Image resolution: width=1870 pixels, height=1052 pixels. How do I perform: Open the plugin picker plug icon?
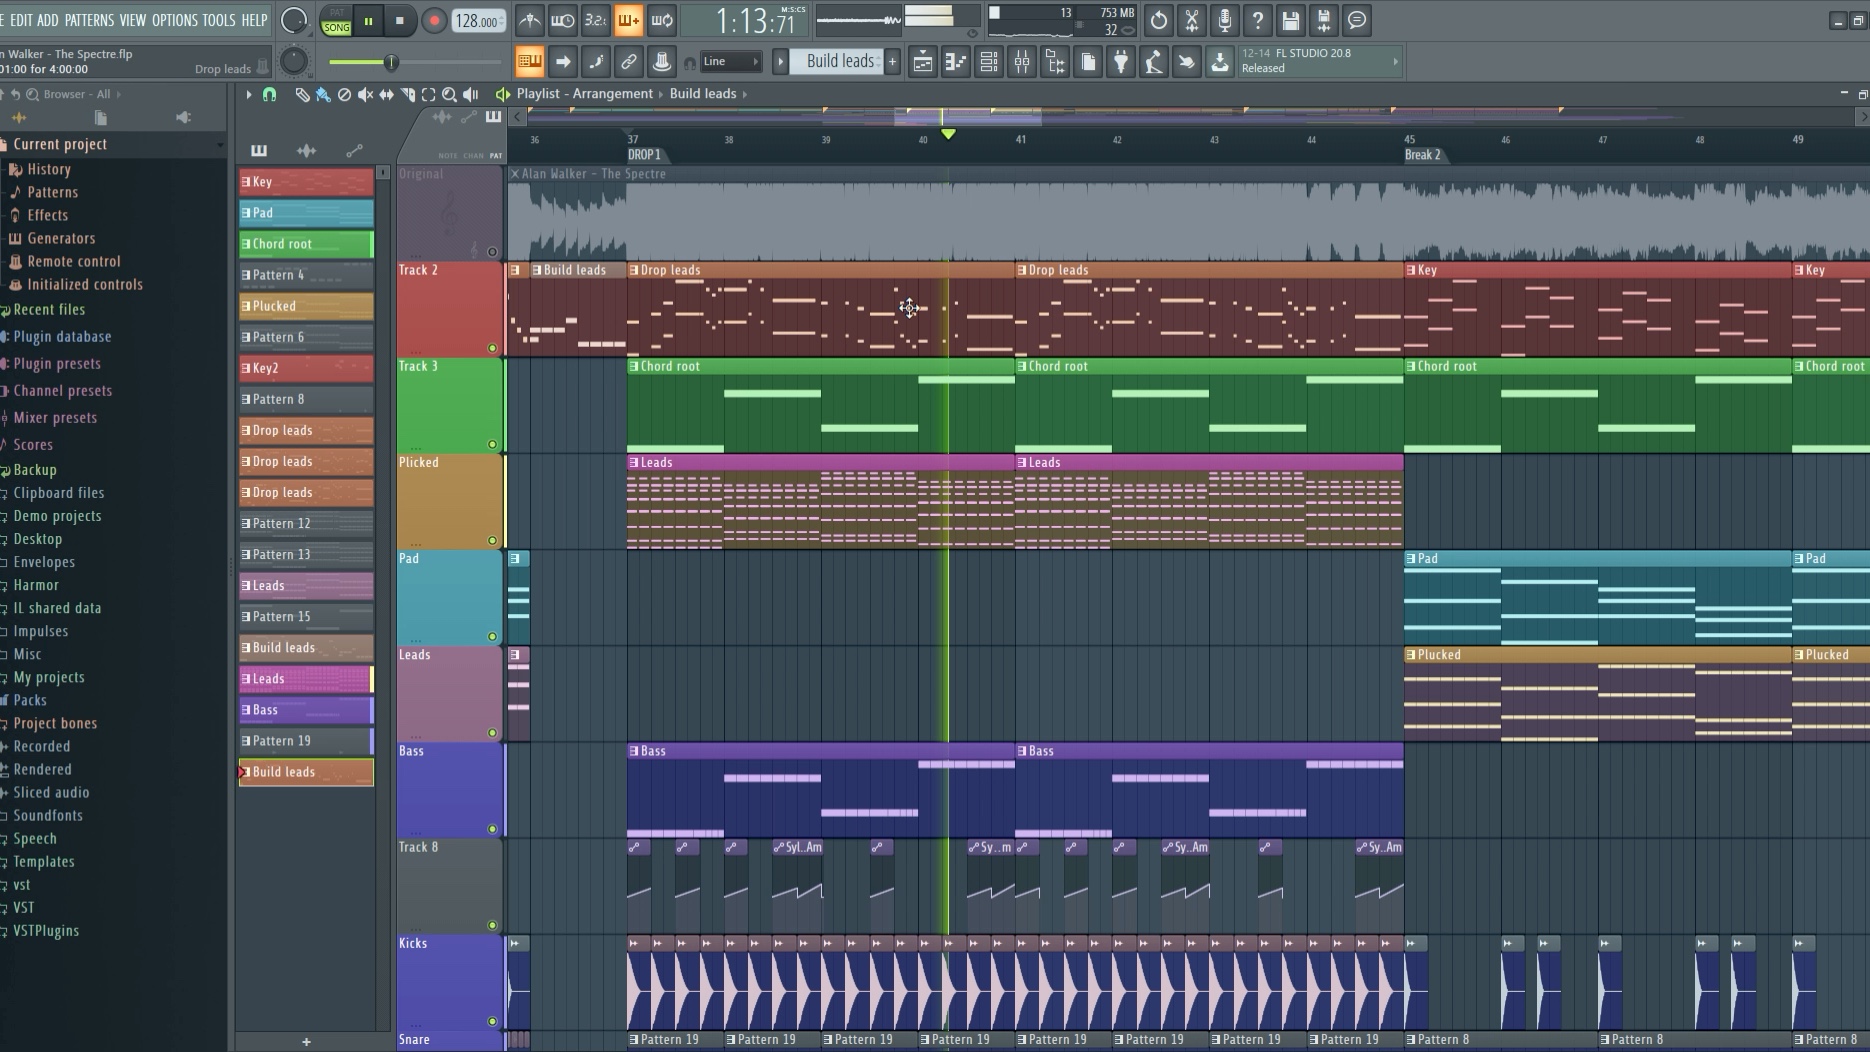click(1120, 62)
